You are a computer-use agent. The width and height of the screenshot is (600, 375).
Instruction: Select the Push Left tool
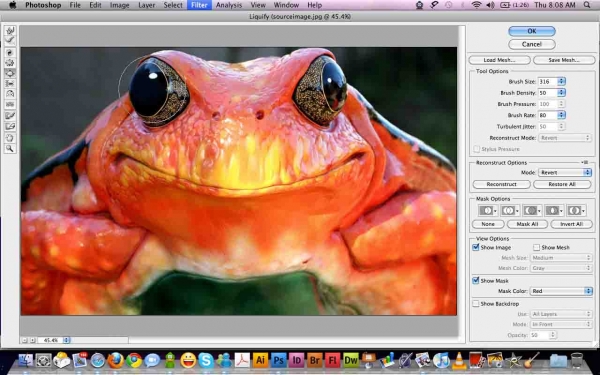tap(10, 83)
